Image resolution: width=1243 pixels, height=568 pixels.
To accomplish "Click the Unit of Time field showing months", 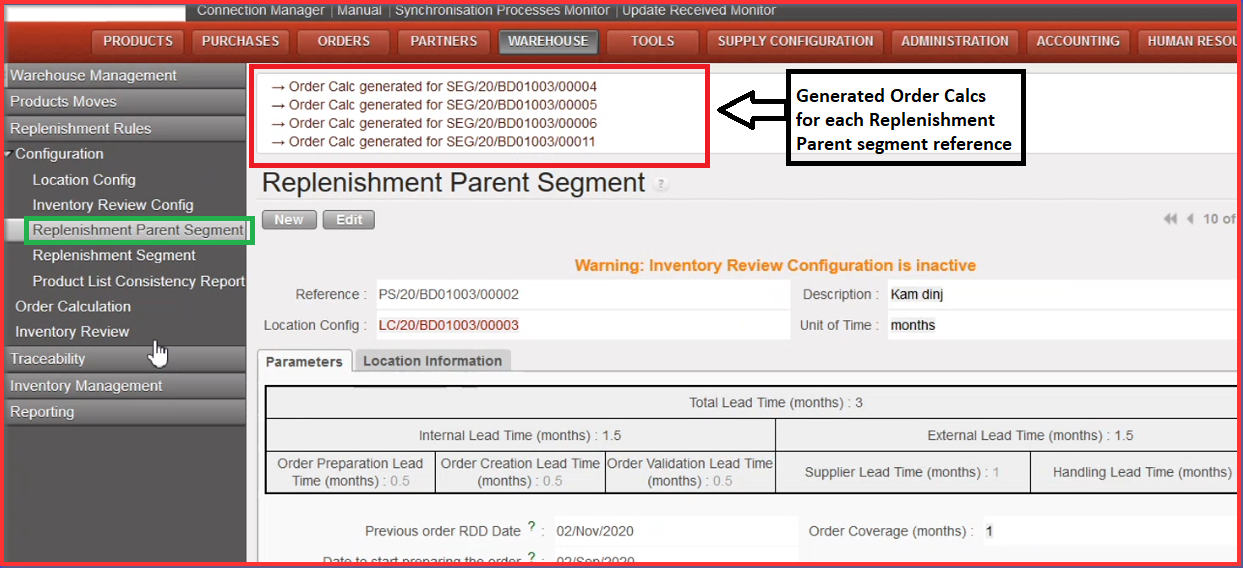I will pyautogui.click(x=1063, y=325).
